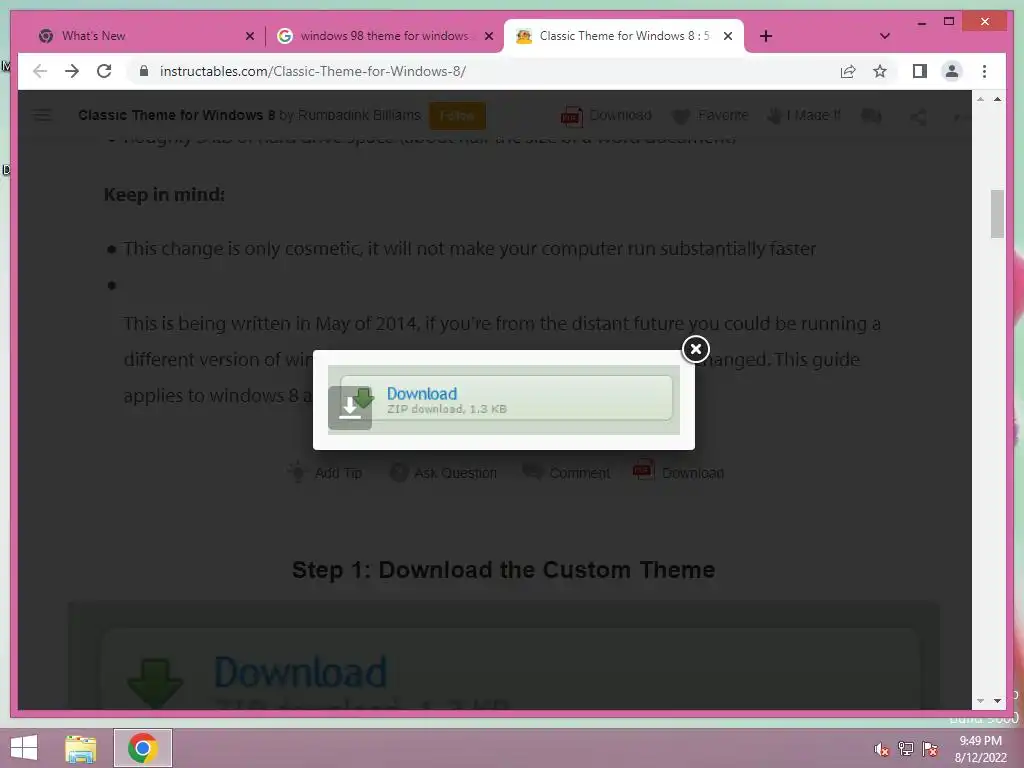Viewport: 1024px width, 768px height.
Task: Close the Classic Theme for Windows 8 tab
Action: (728, 37)
